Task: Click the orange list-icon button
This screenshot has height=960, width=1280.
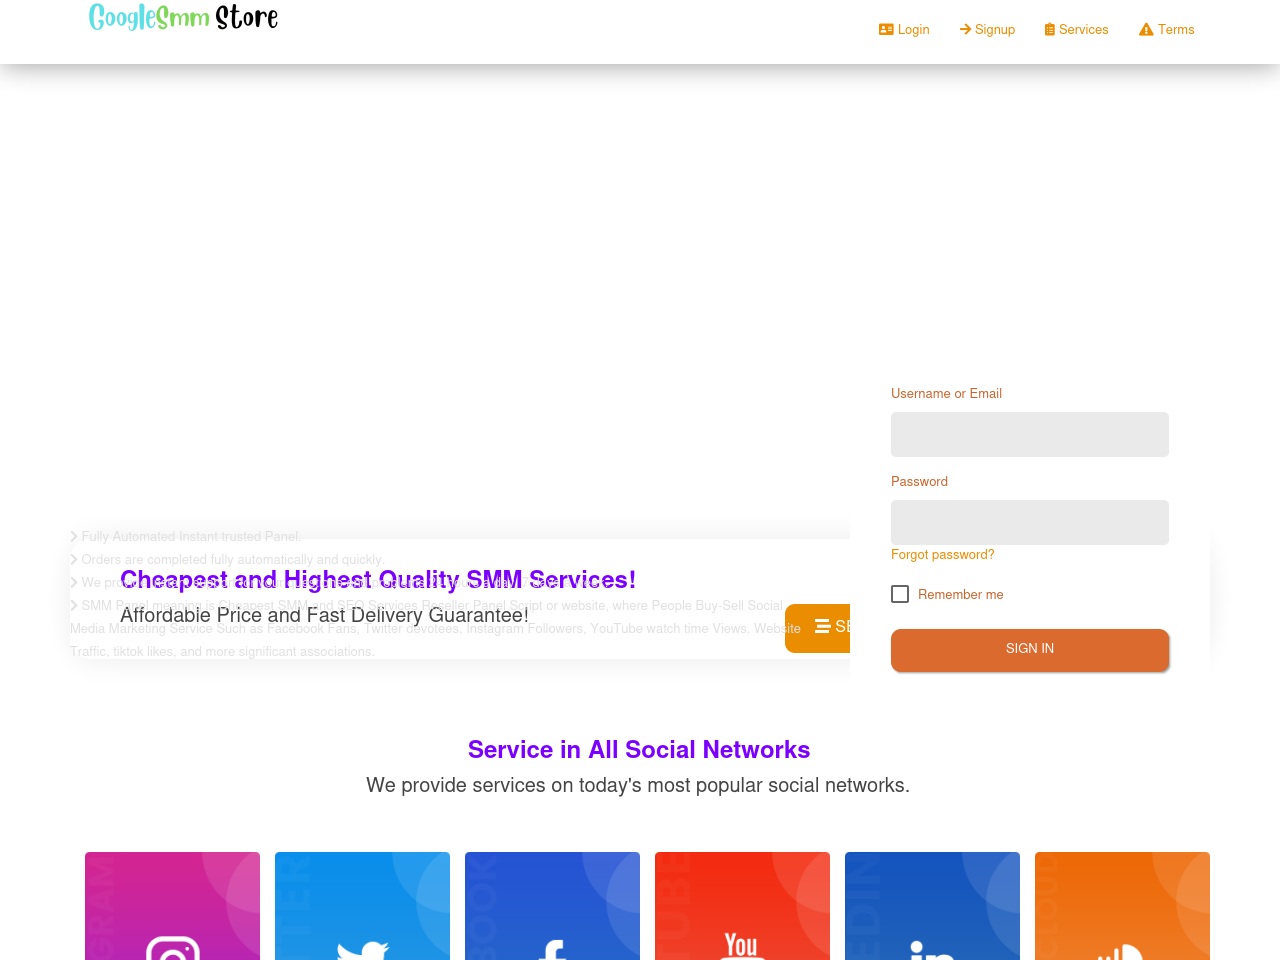Action: (x=818, y=628)
